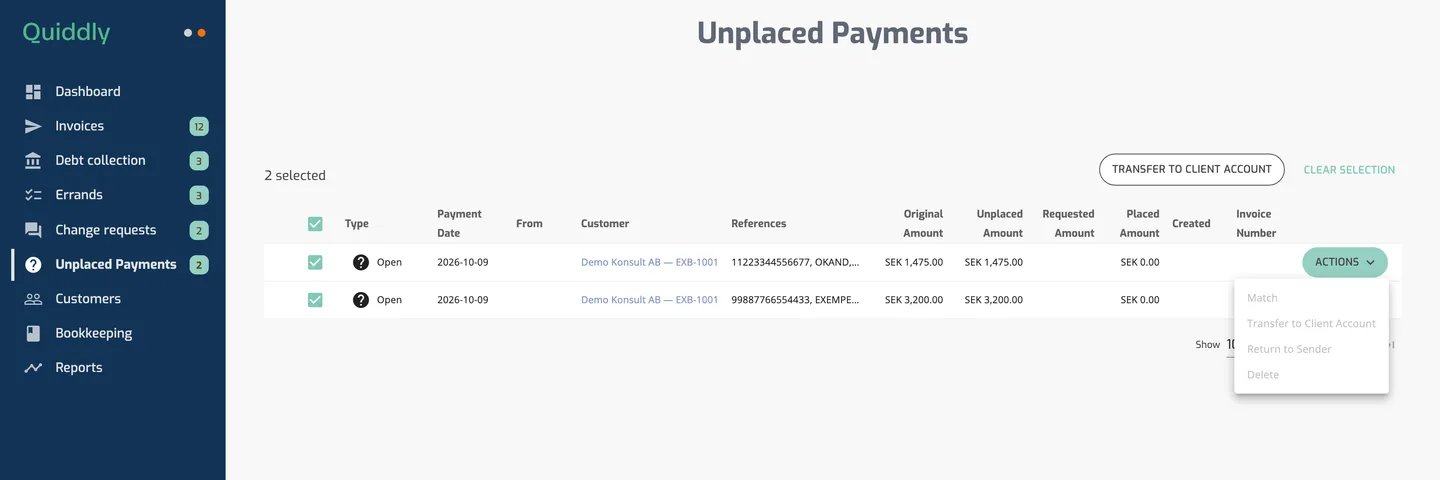Uncheck the row with reference 99887766554433
The width and height of the screenshot is (1440, 480).
coord(315,300)
